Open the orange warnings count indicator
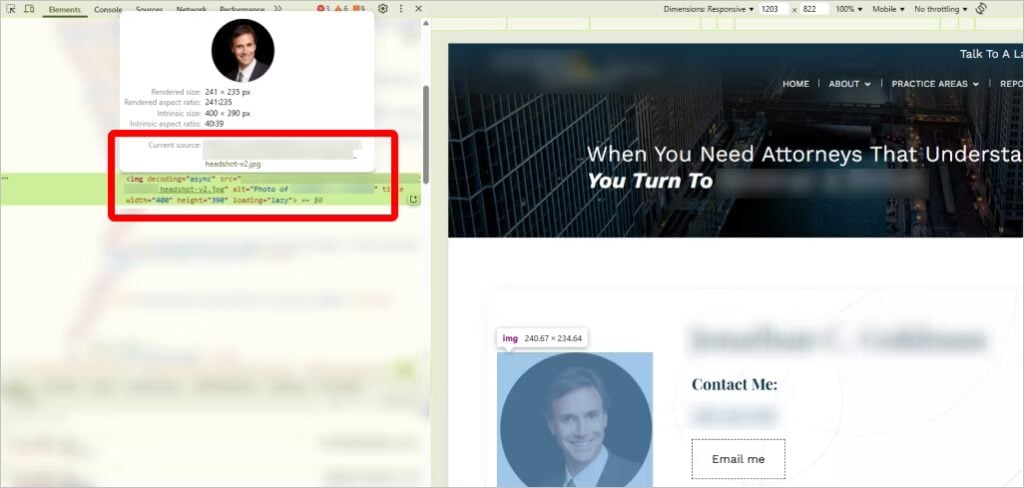The width and height of the screenshot is (1024, 488). [341, 9]
